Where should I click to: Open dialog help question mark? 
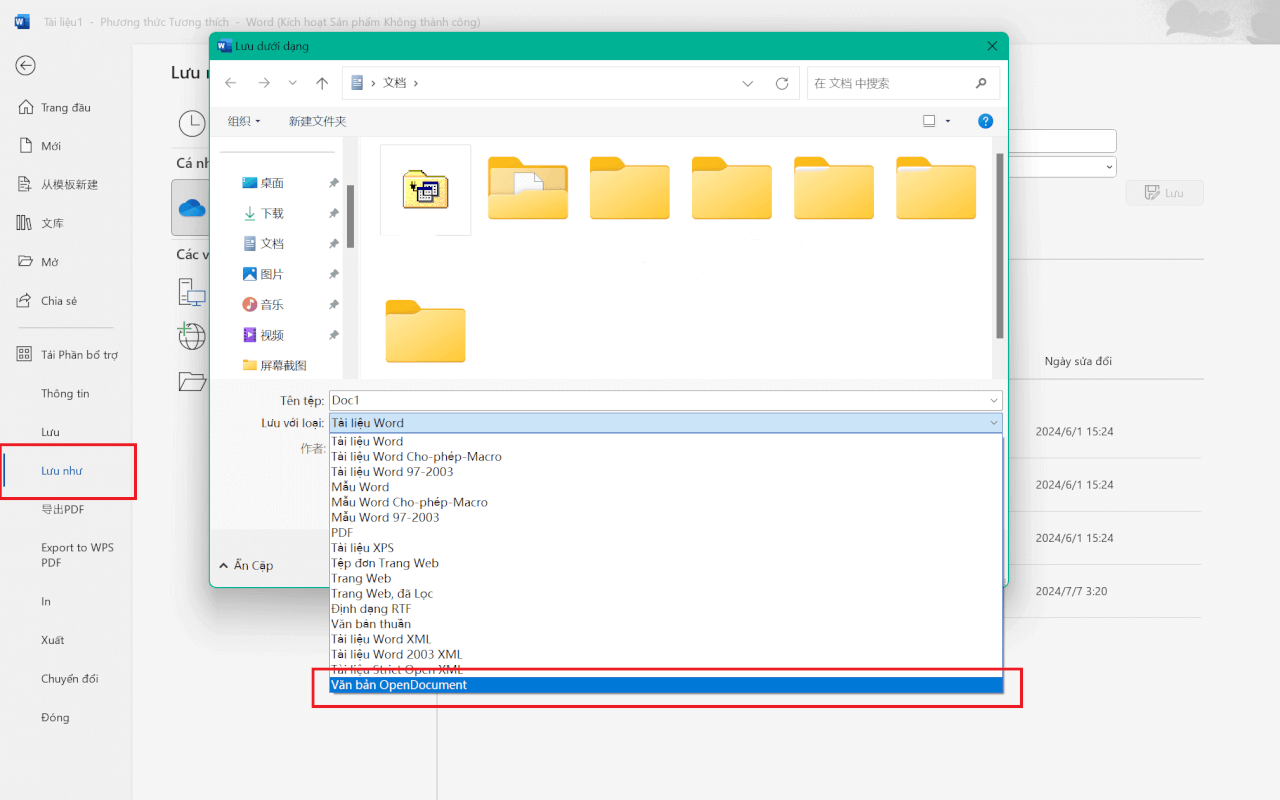[985, 121]
